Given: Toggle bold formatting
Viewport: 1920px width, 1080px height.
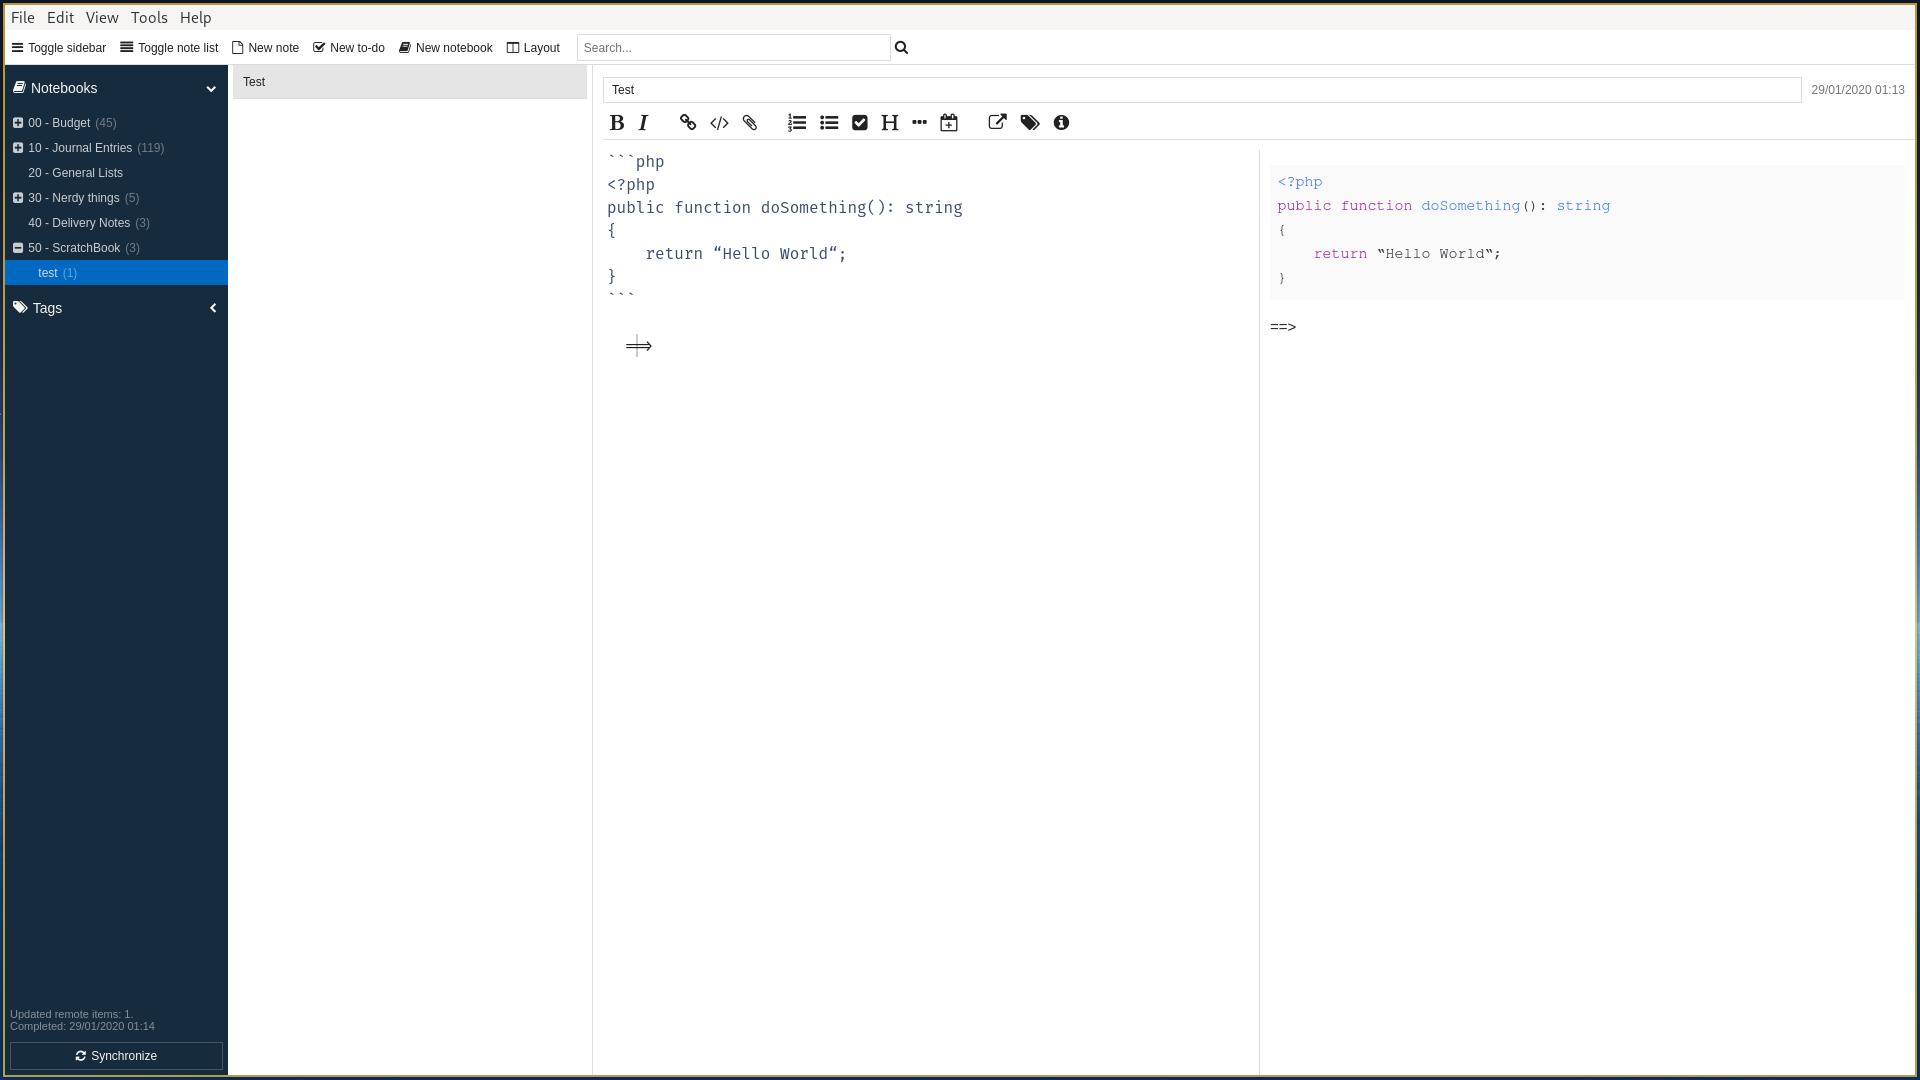Looking at the screenshot, I should [617, 122].
